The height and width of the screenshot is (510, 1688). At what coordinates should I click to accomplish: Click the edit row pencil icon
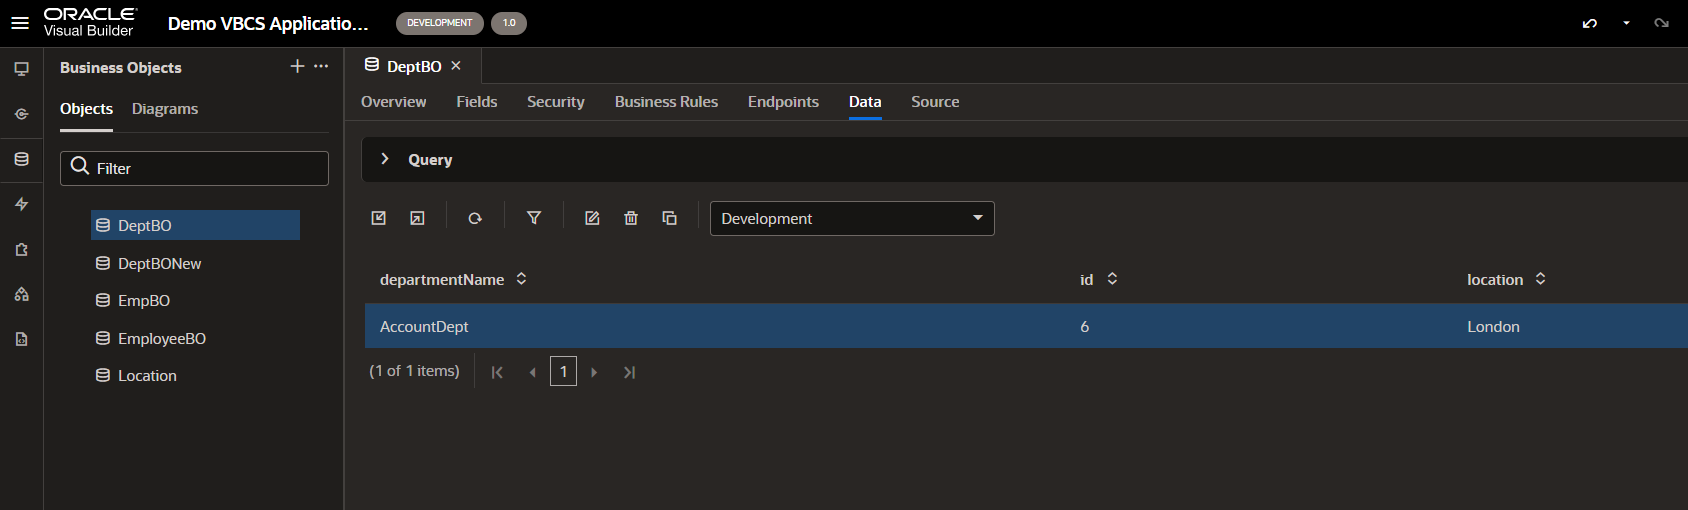tap(592, 218)
